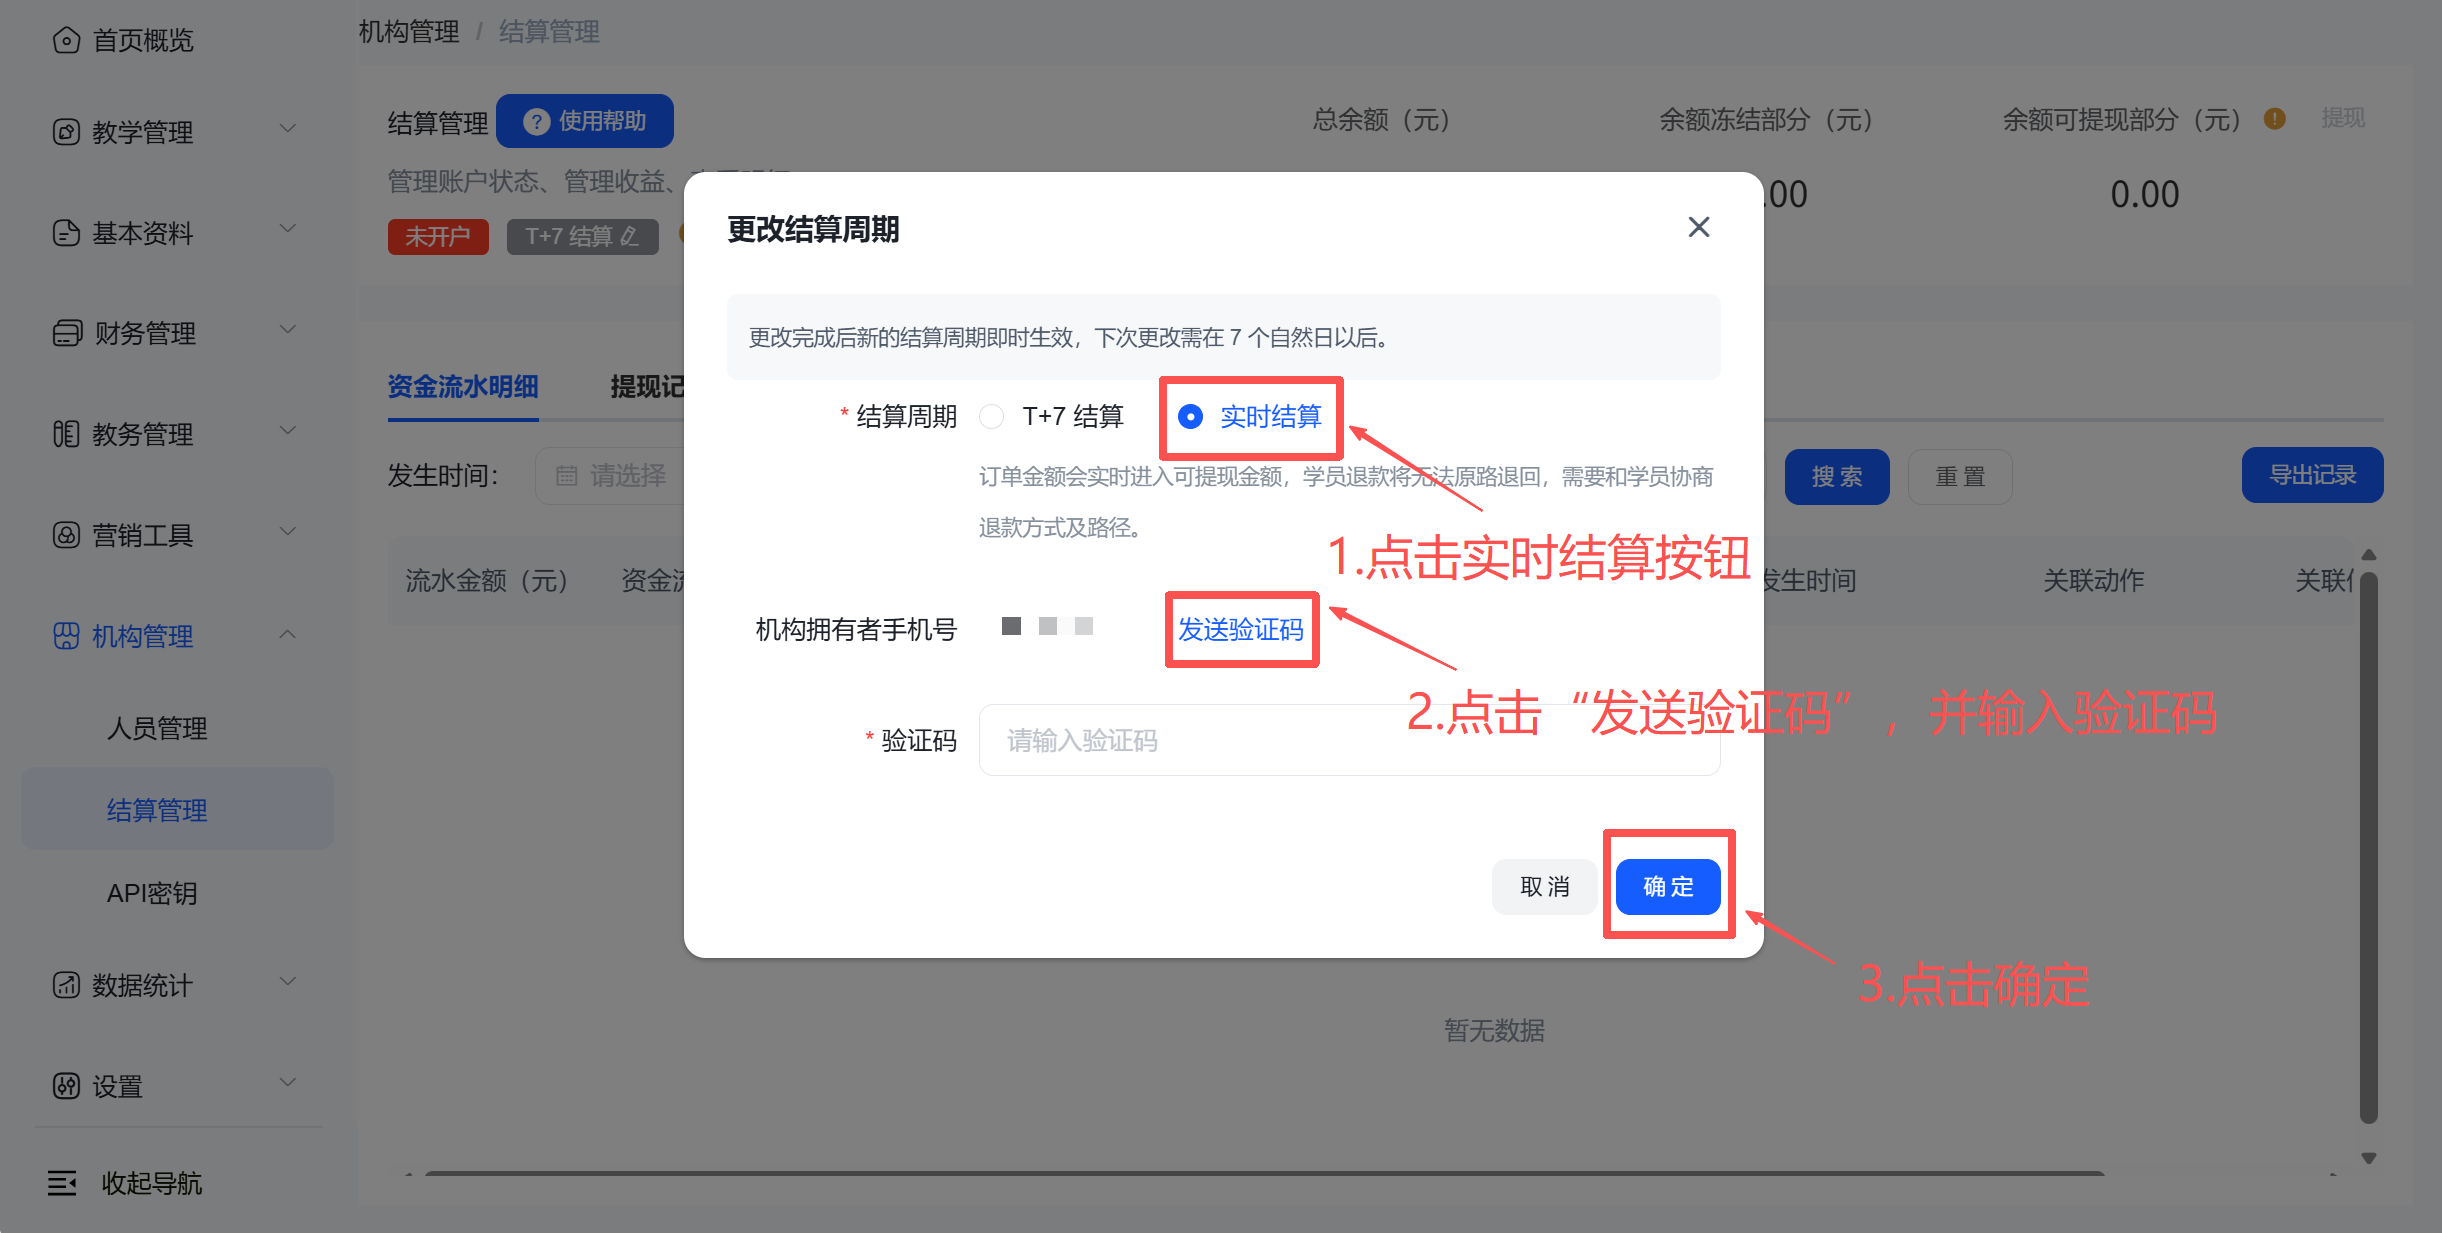This screenshot has height=1233, width=2442.
Task: Click the vertical scrollbar of the table
Action: point(2368,850)
